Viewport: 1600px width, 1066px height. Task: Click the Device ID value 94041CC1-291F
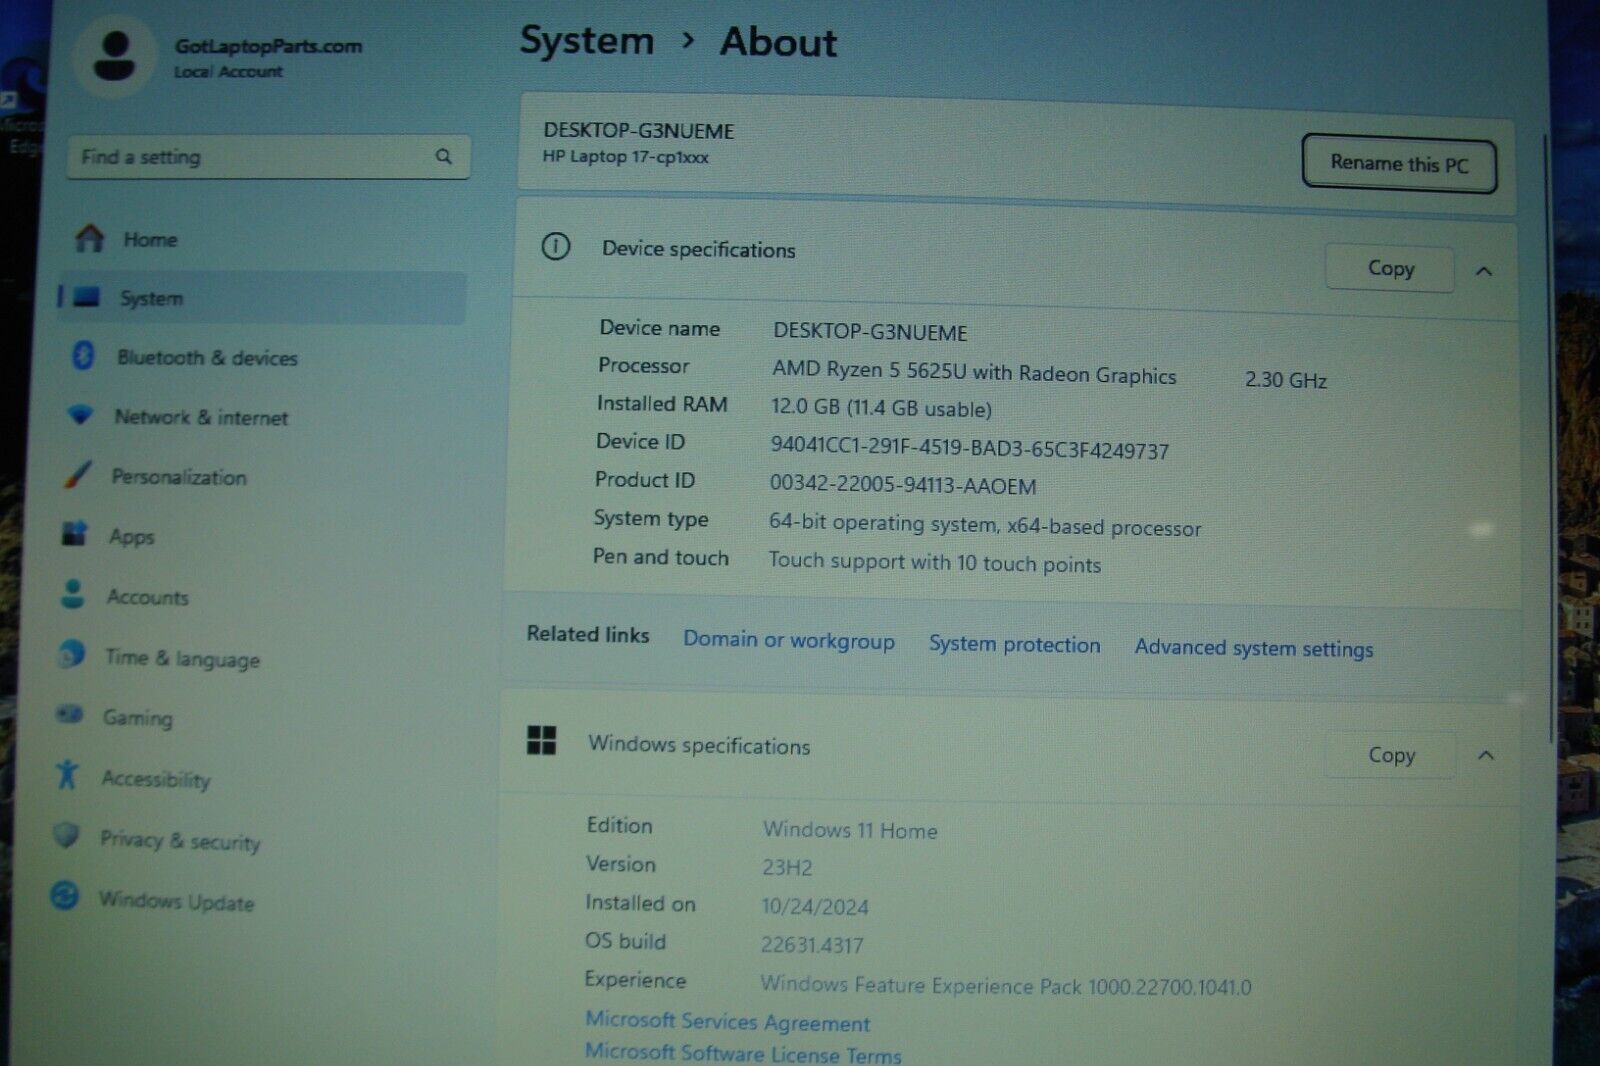(969, 448)
